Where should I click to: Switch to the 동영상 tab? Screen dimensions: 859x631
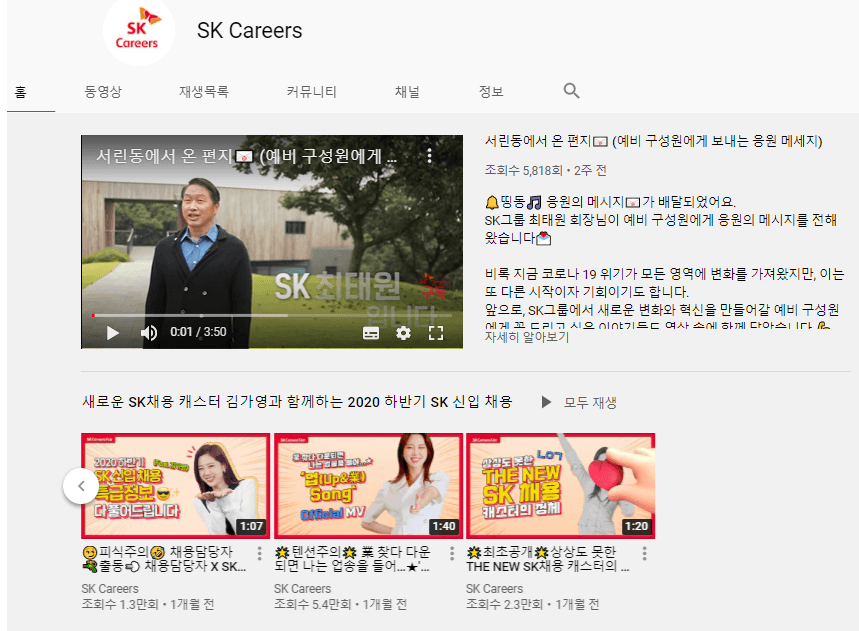[103, 91]
